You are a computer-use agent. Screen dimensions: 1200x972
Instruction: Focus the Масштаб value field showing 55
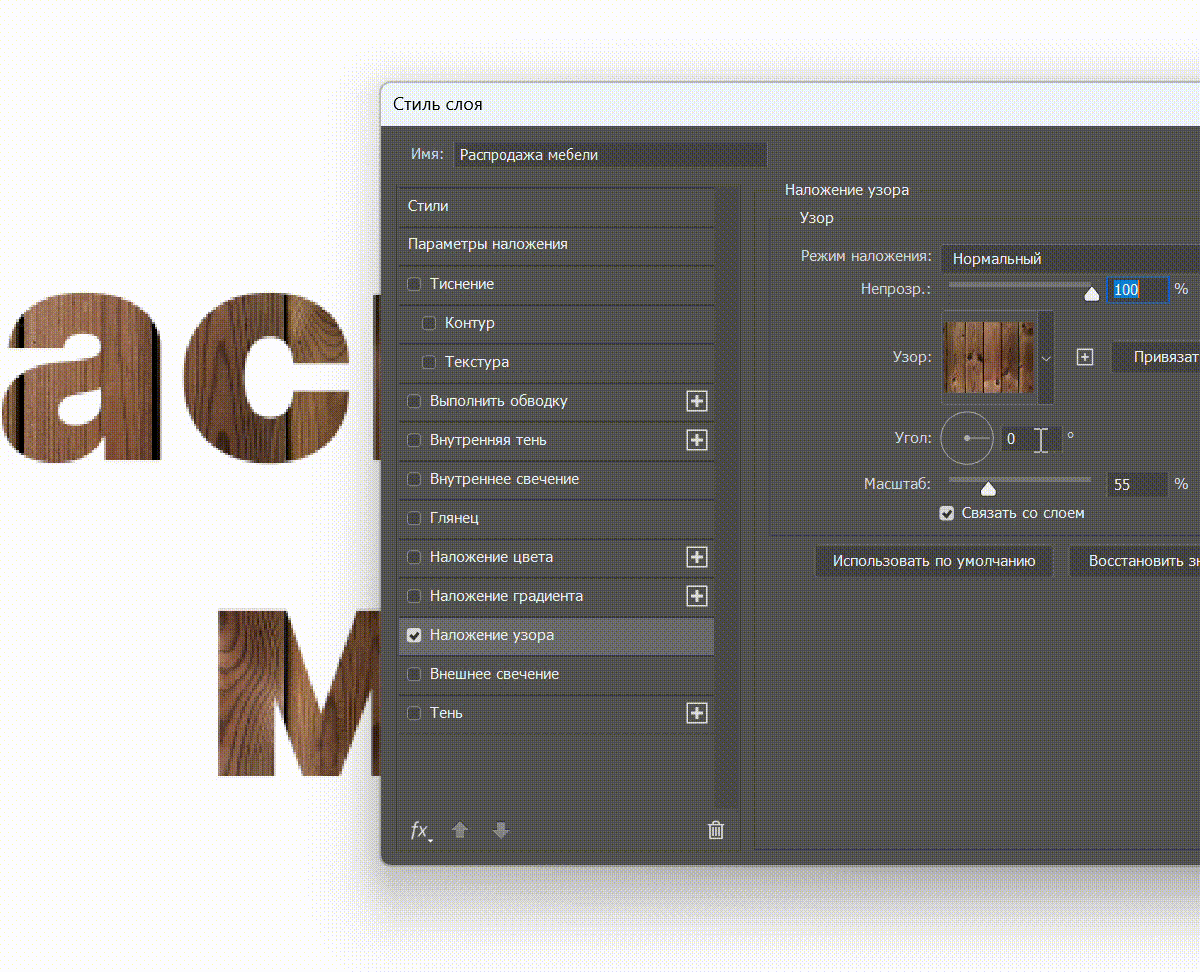pos(1137,484)
